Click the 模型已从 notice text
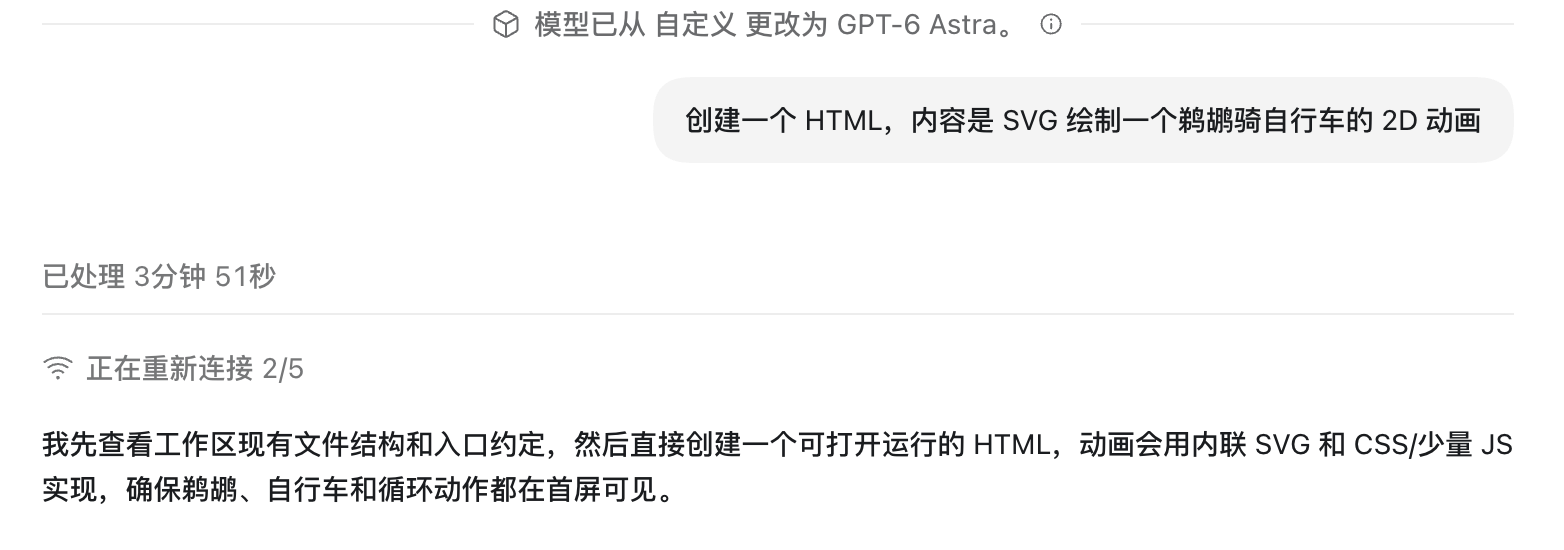1564x550 pixels. click(x=590, y=25)
